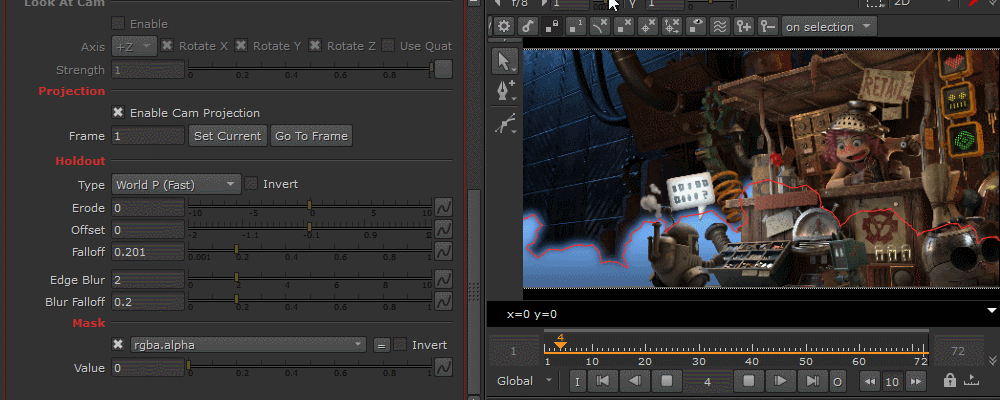The height and width of the screenshot is (400, 1000).
Task: Skip back ten frames
Action: point(871,382)
